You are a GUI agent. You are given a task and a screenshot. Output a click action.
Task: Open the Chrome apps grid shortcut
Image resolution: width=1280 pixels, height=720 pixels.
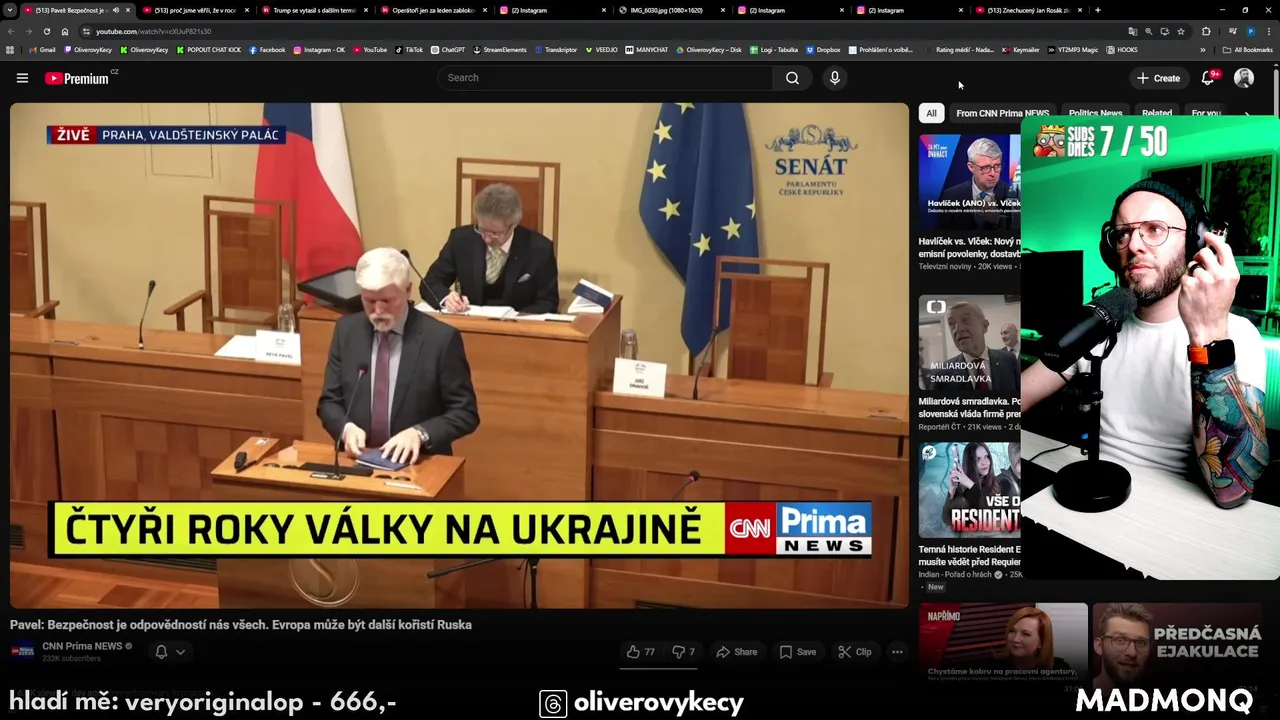point(10,50)
